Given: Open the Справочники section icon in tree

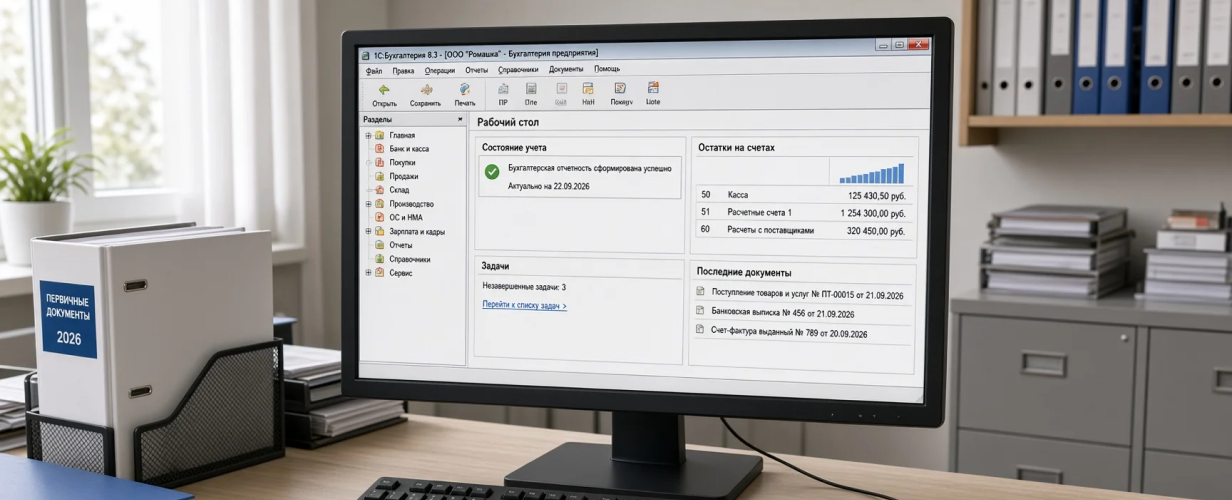Looking at the screenshot, I should point(380,259).
